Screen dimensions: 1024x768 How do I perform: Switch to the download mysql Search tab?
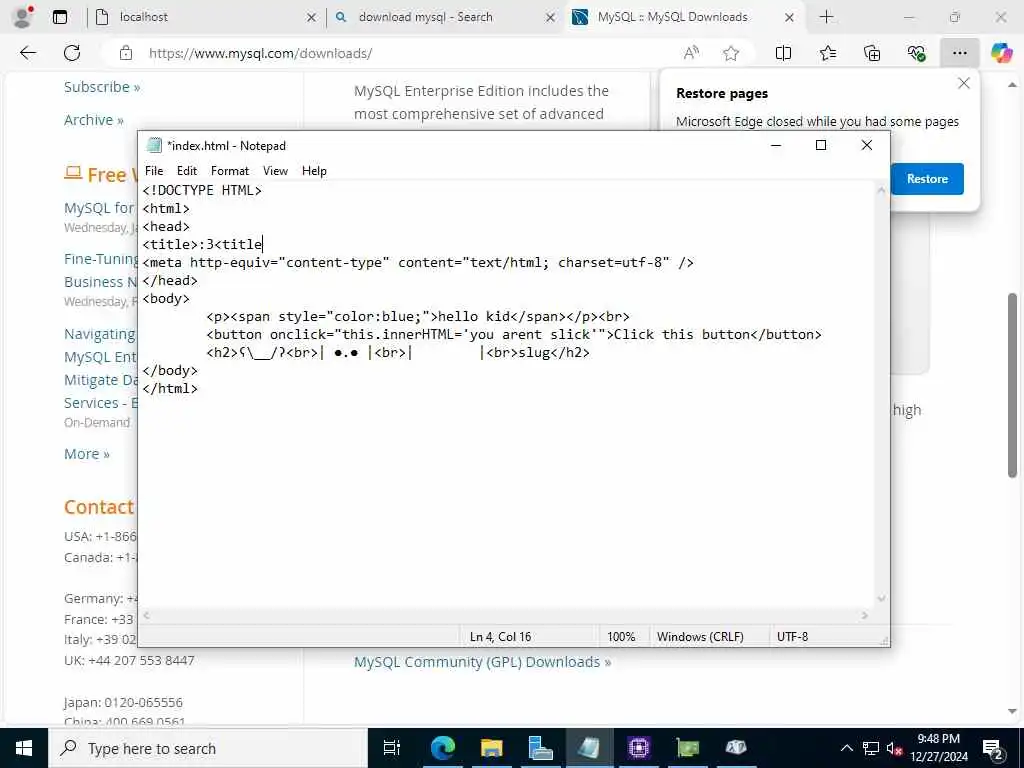(445, 17)
